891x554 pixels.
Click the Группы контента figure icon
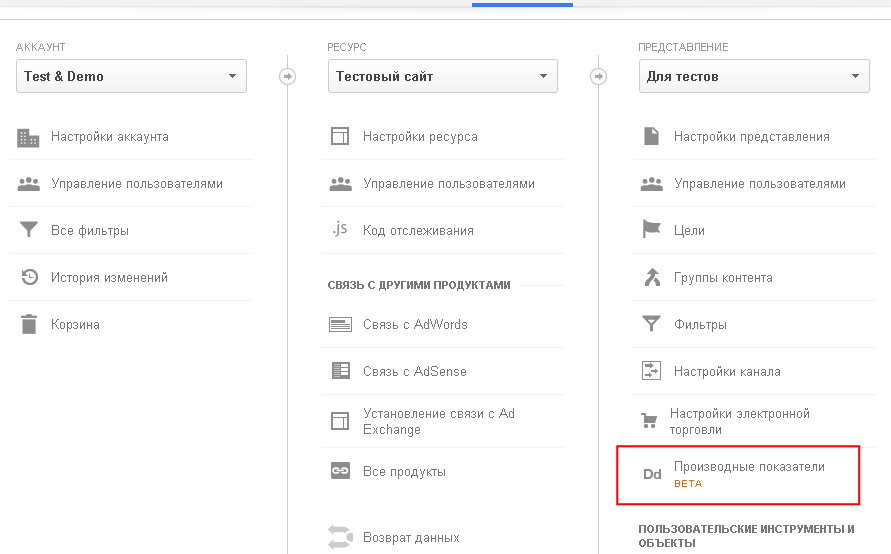pos(652,278)
